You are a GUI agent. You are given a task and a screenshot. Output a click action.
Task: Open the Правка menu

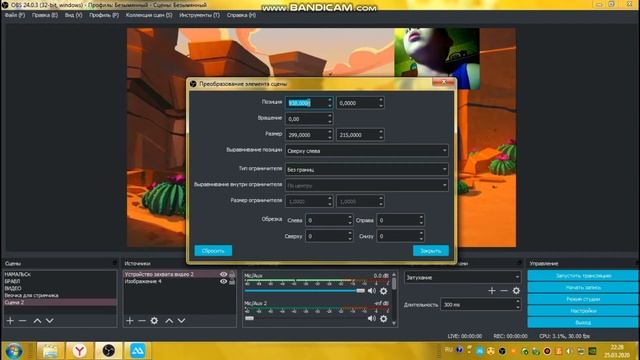coord(45,15)
